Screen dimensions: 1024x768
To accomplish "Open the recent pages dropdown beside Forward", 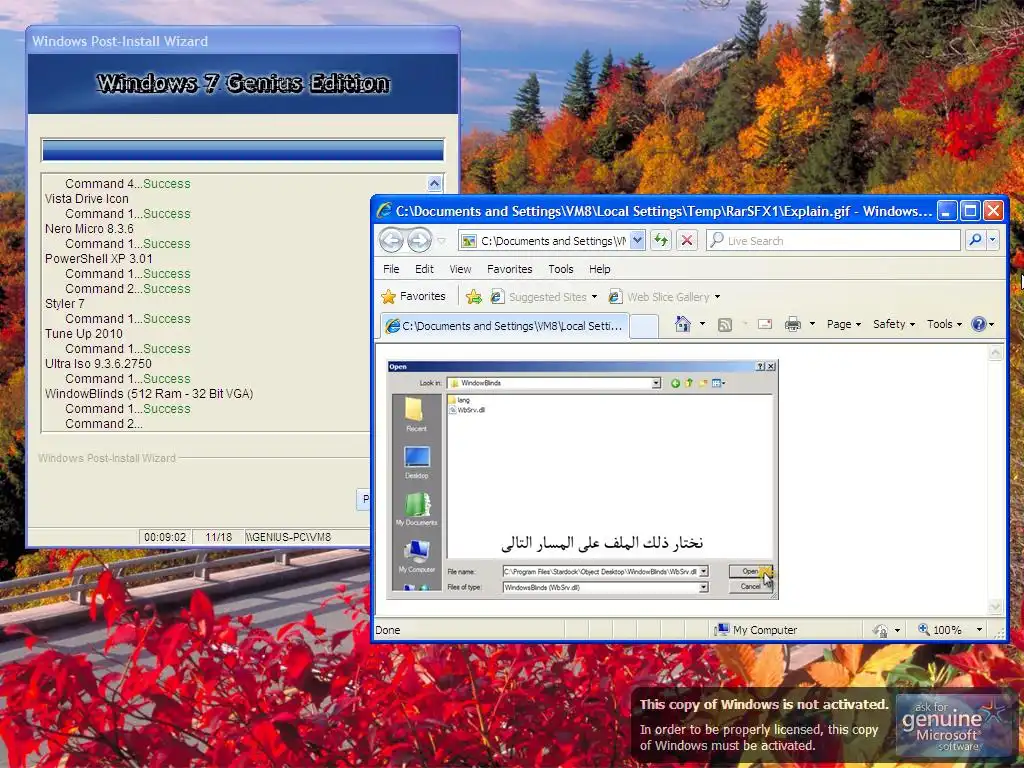I will (441, 241).
